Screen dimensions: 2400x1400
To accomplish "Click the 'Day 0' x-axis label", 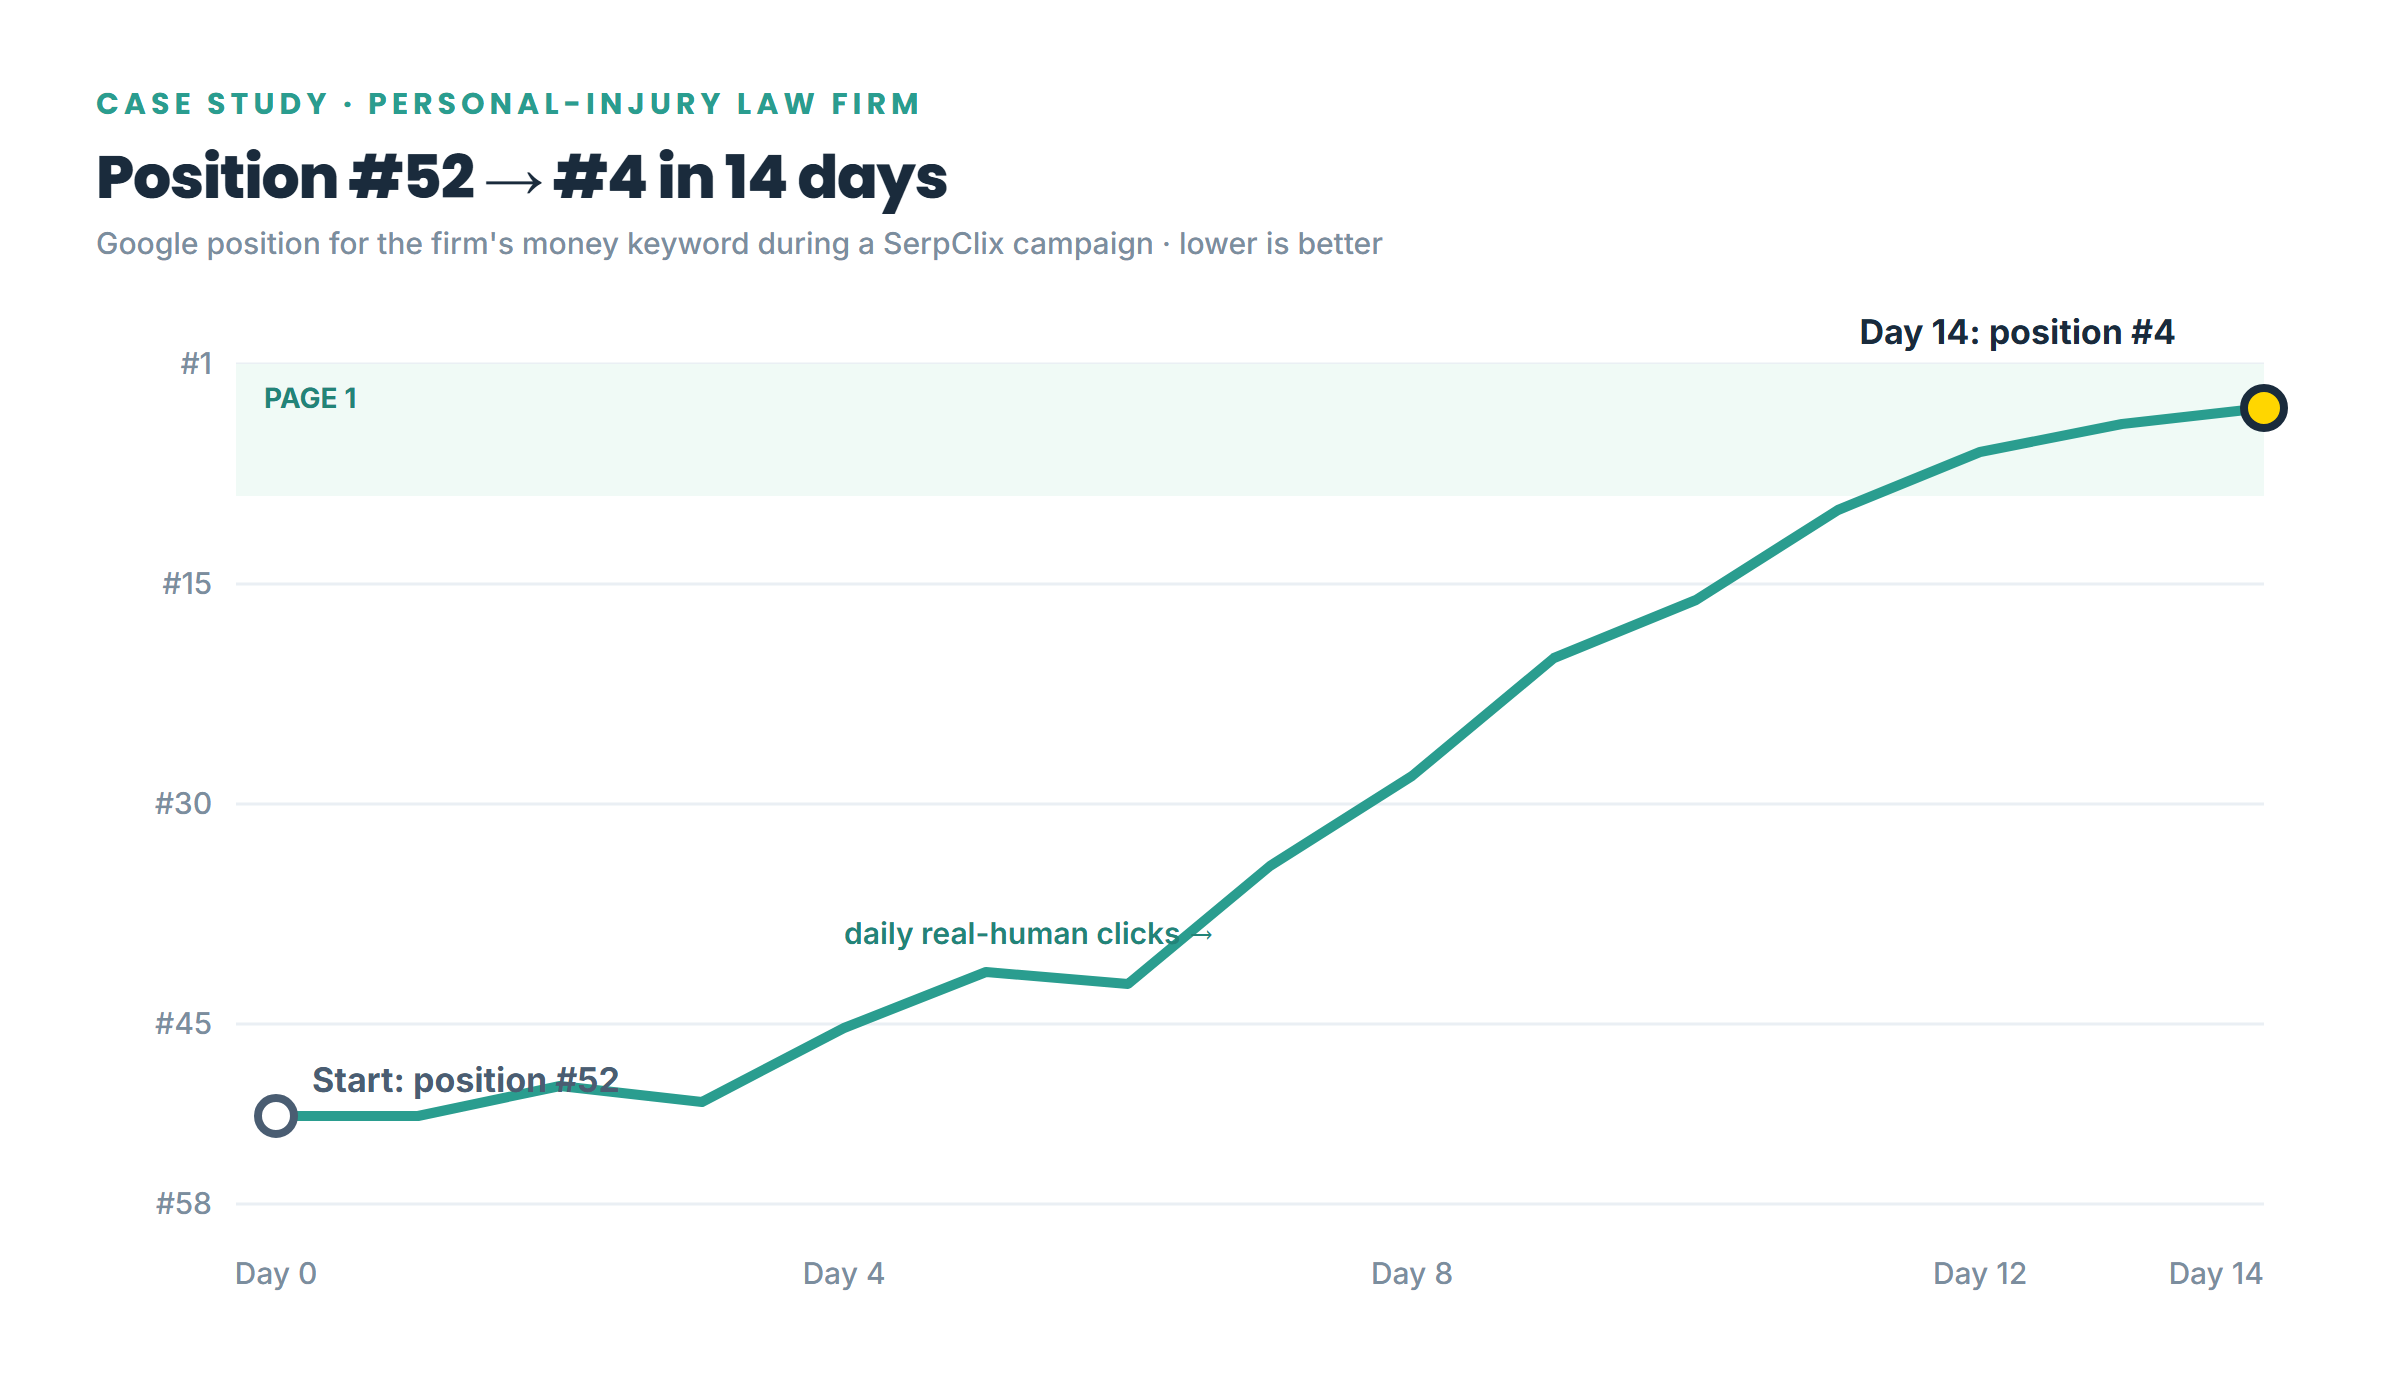I will tap(276, 1273).
